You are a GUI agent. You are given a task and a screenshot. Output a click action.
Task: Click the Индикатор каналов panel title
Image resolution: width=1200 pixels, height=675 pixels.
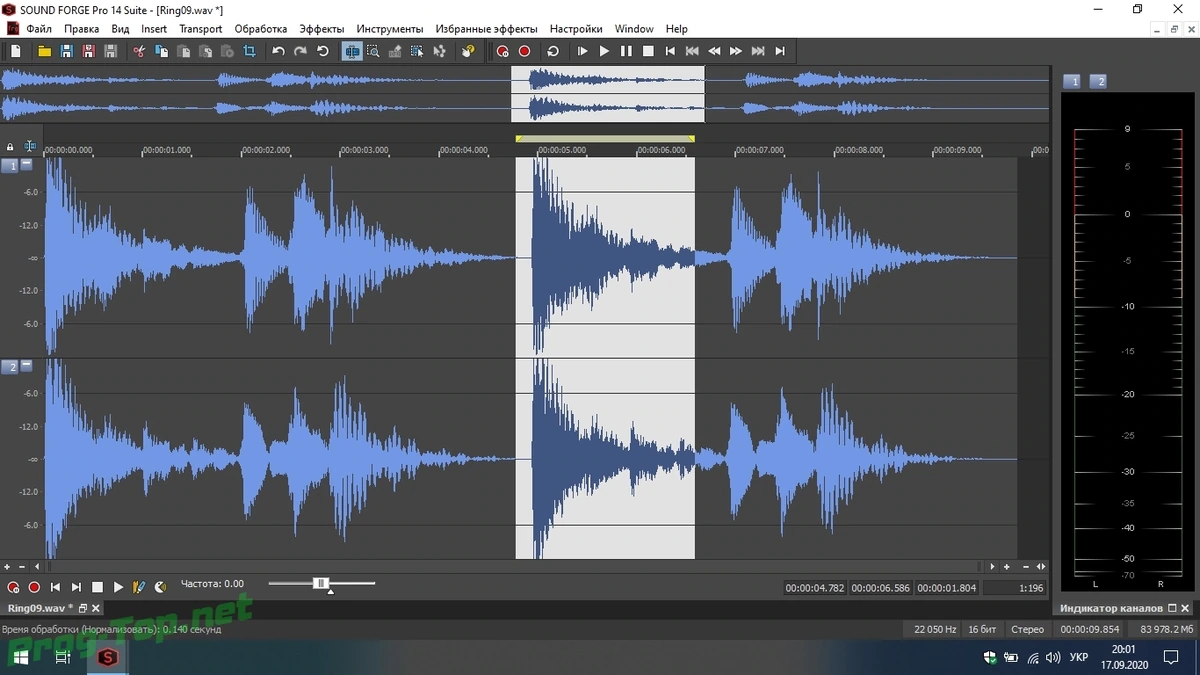1111,608
